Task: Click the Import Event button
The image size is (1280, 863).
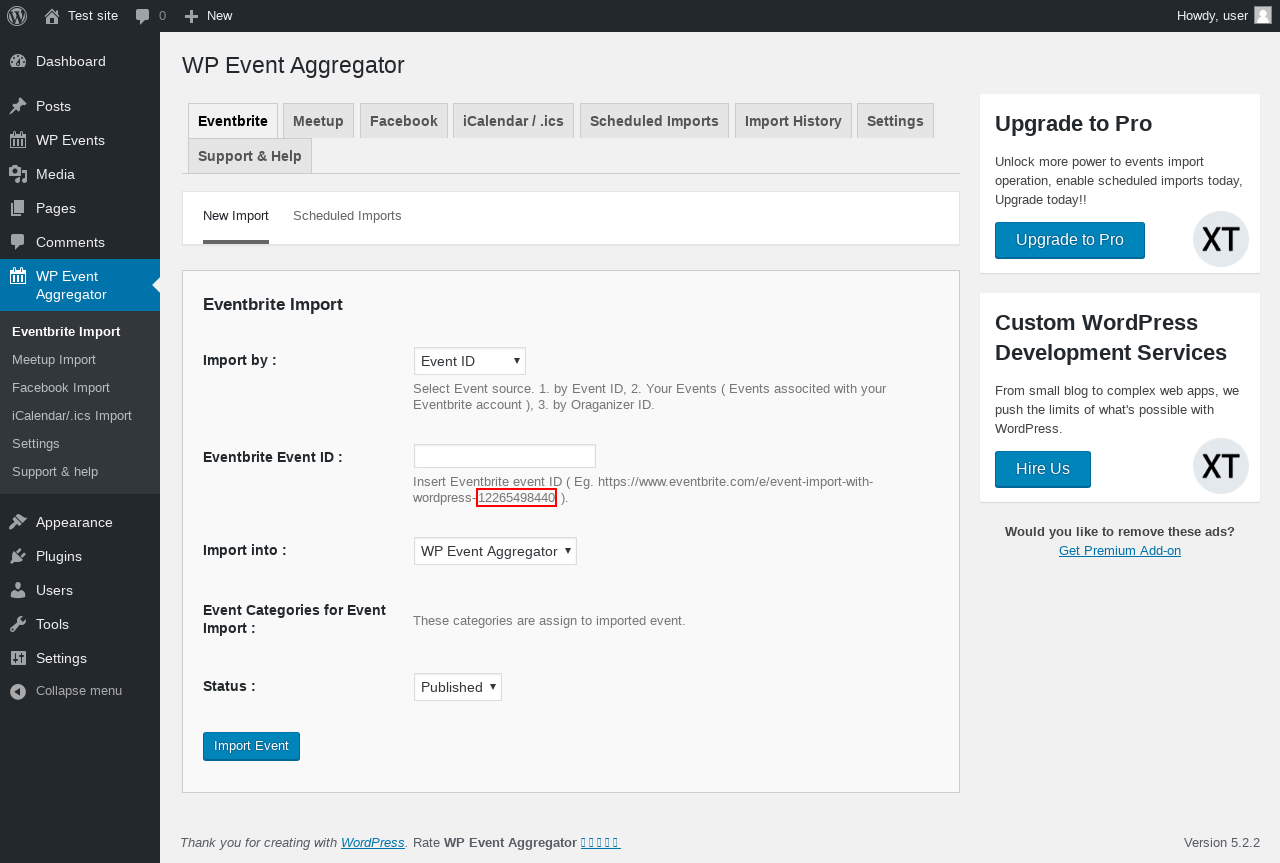Action: coord(251,746)
